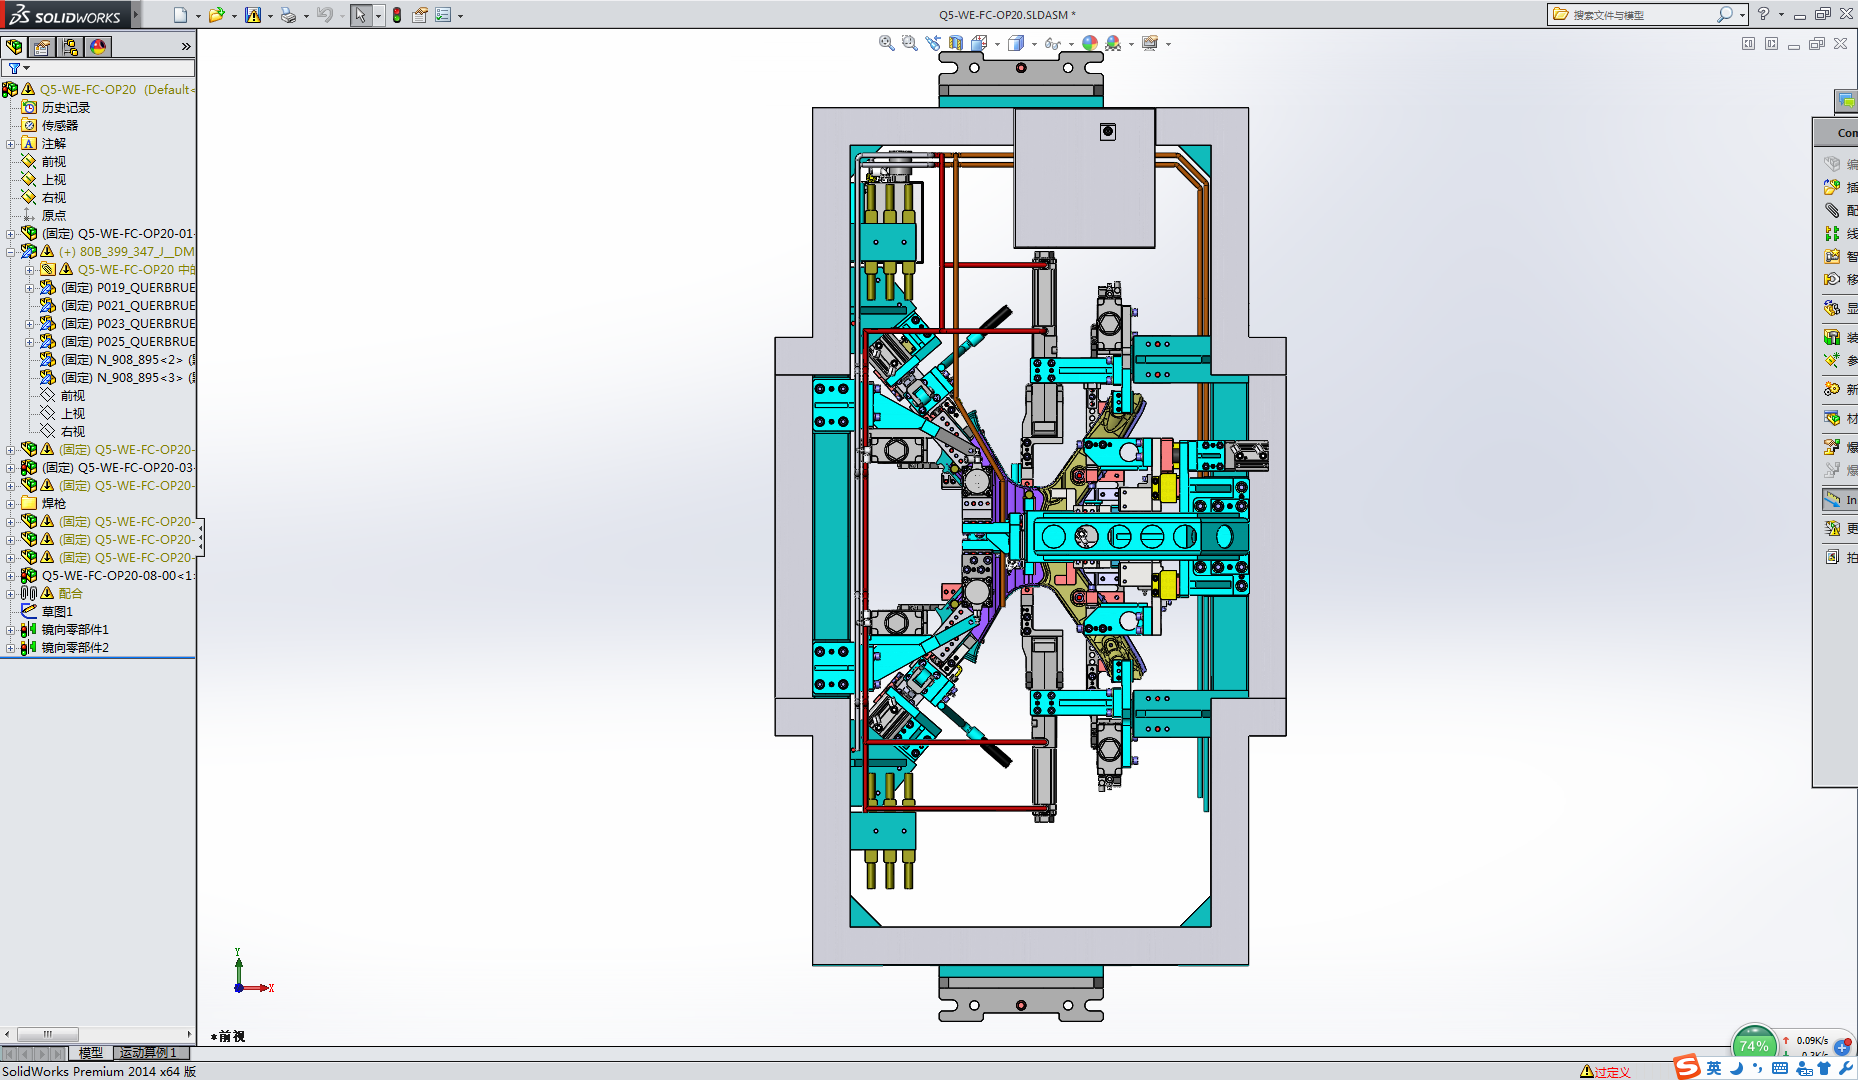This screenshot has width=1858, height=1080.
Task: Select 配合 mates folder in tree
Action: (70, 594)
